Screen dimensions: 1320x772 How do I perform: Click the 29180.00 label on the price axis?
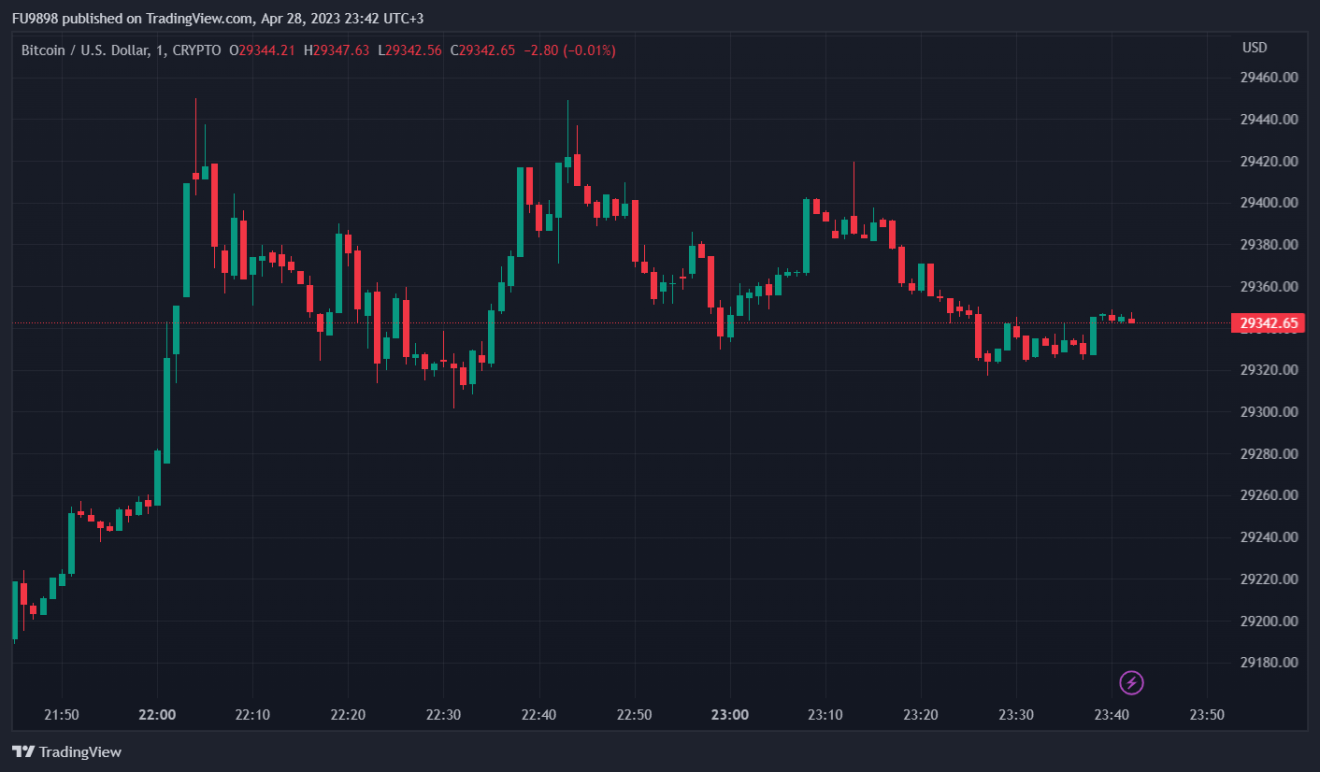pos(1268,662)
